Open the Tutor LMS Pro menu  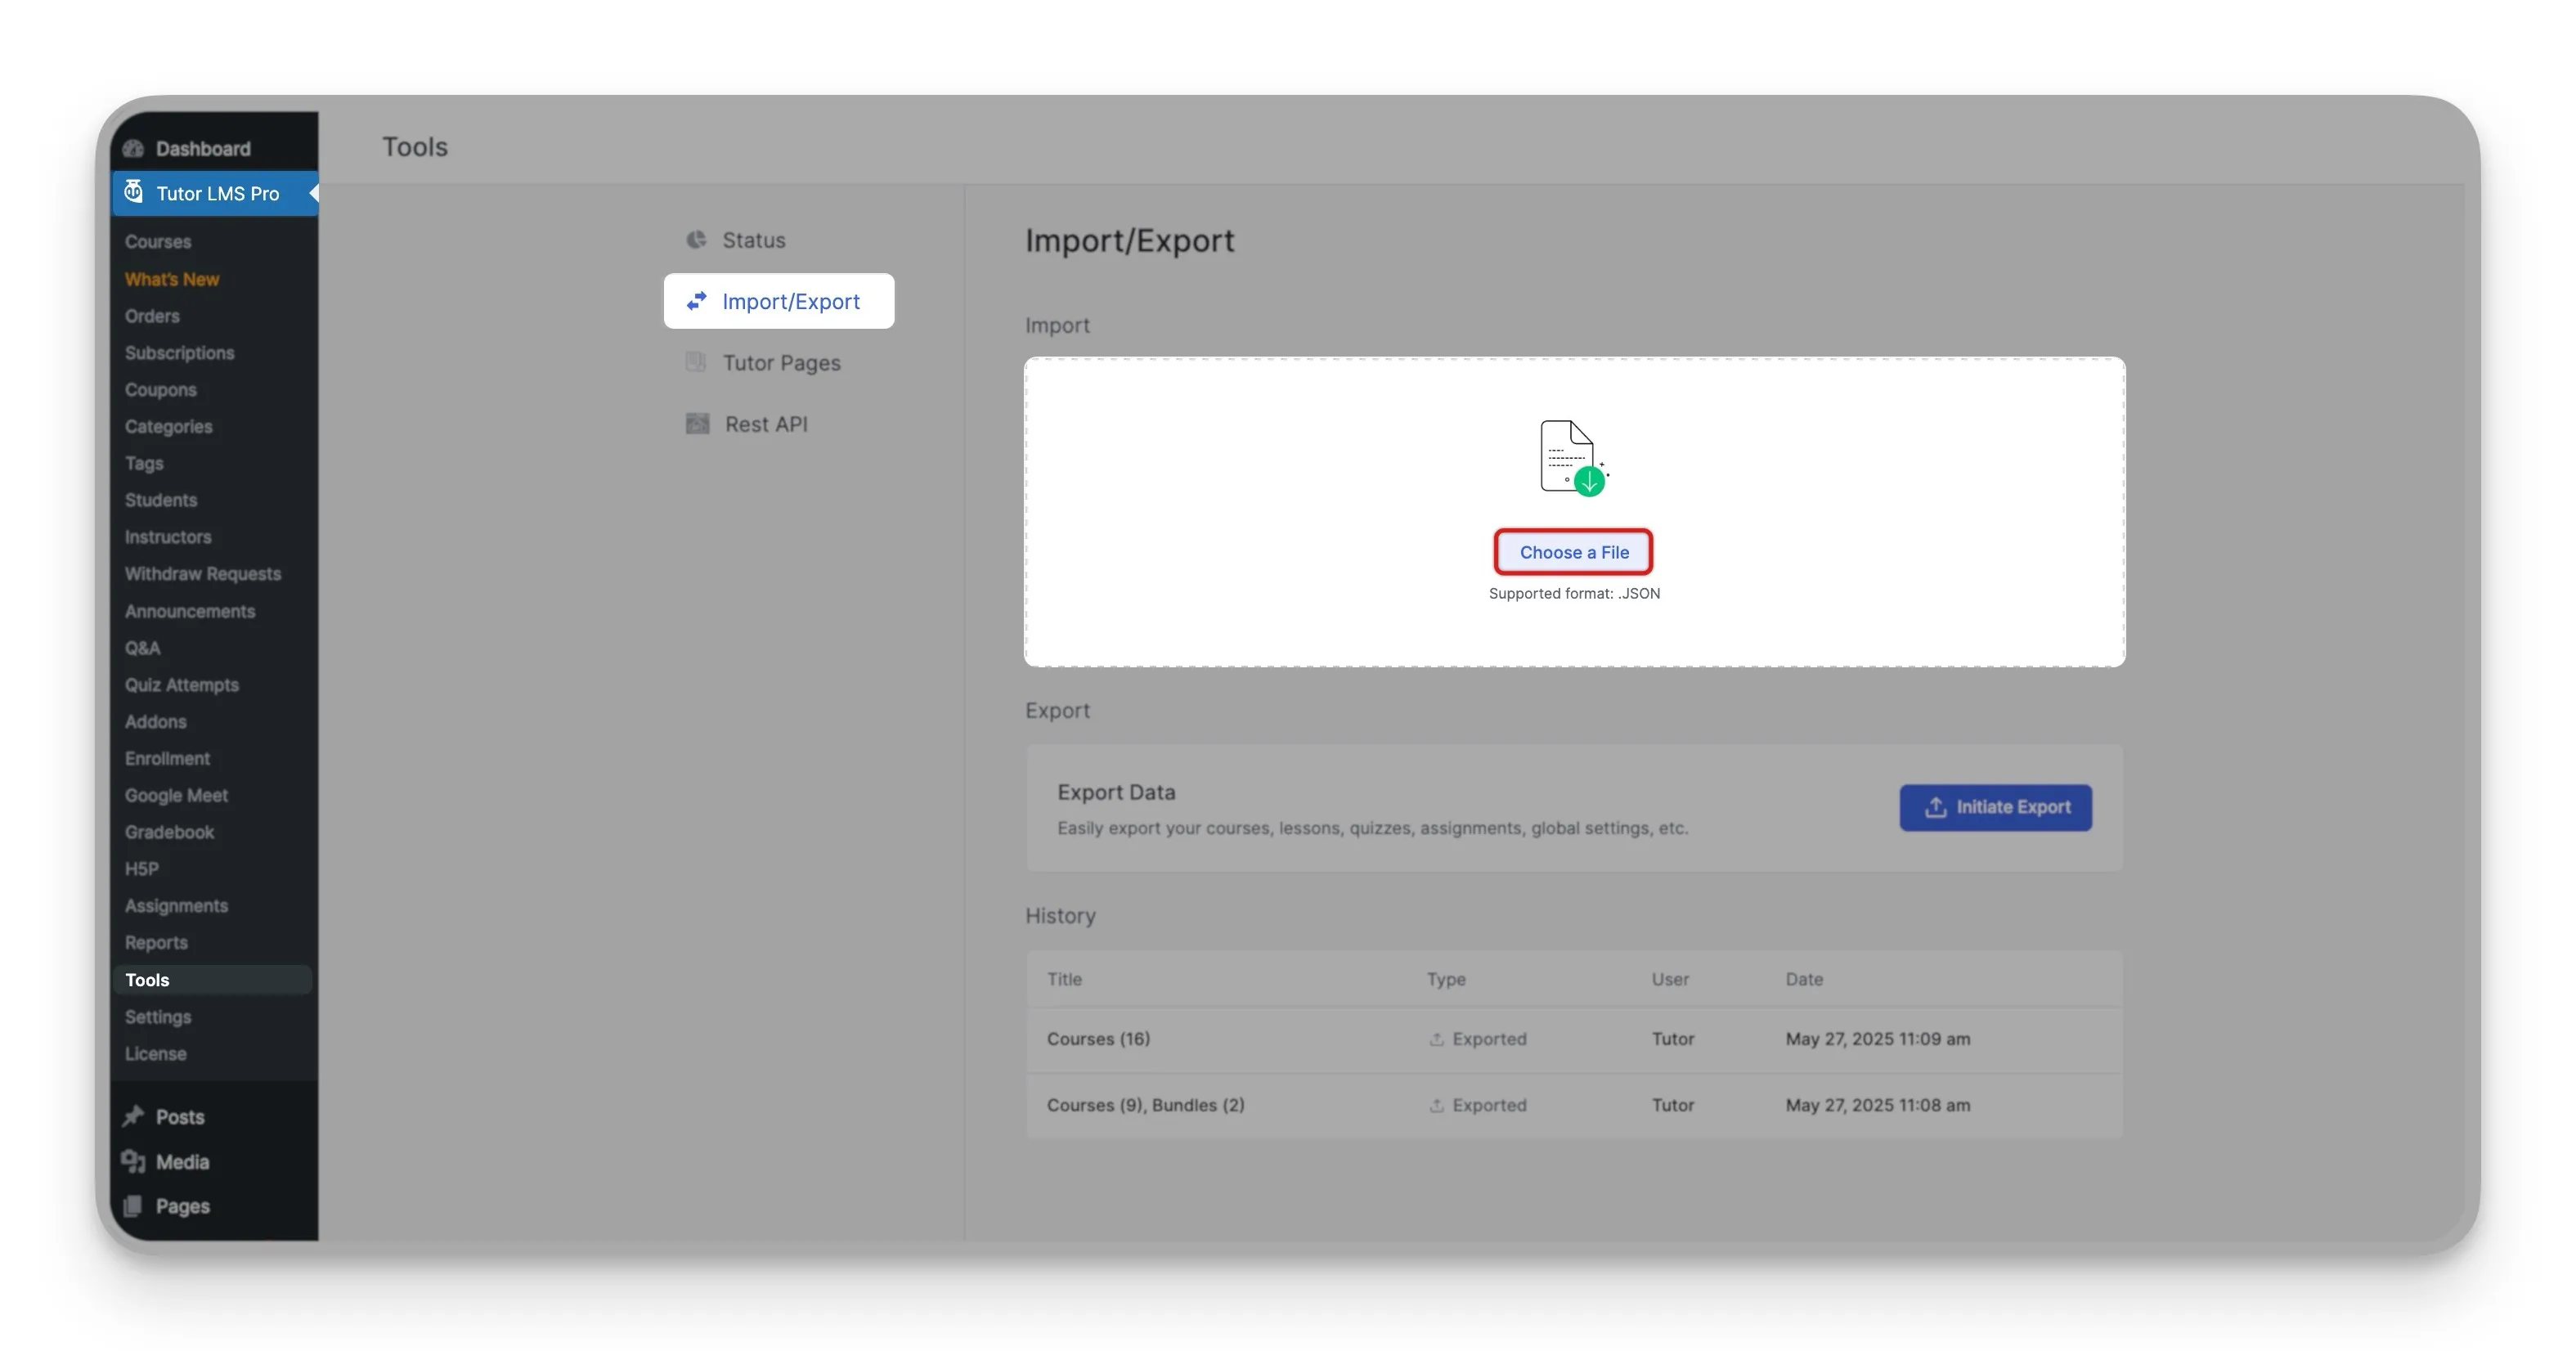click(x=214, y=193)
